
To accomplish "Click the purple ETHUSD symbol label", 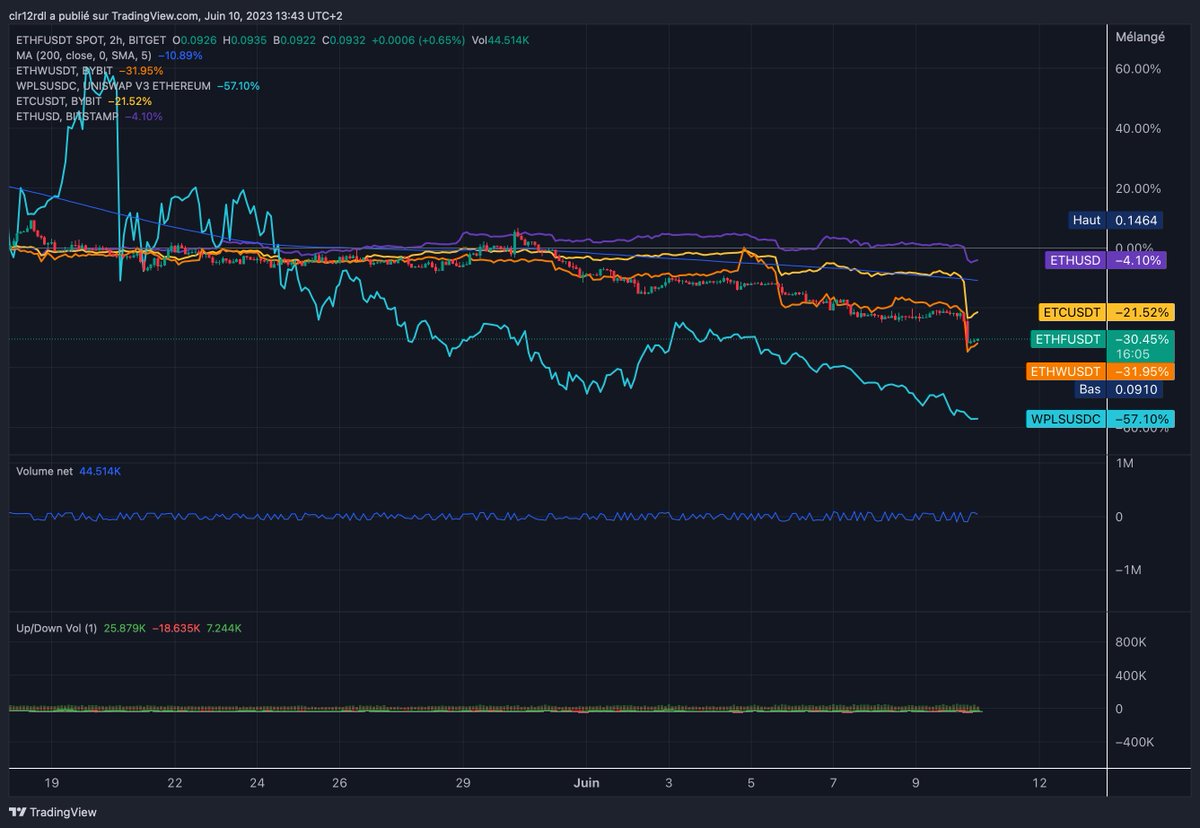I will [1075, 260].
